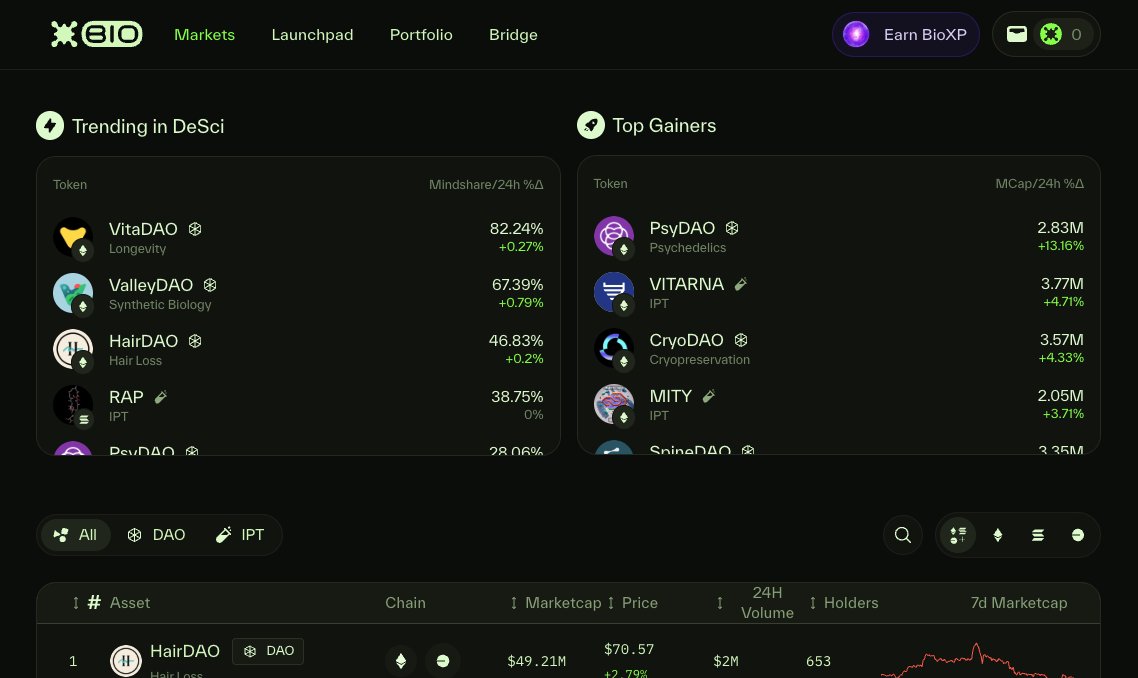Select VITARNA in Top Gainers
1138x678 pixels.
(839, 293)
